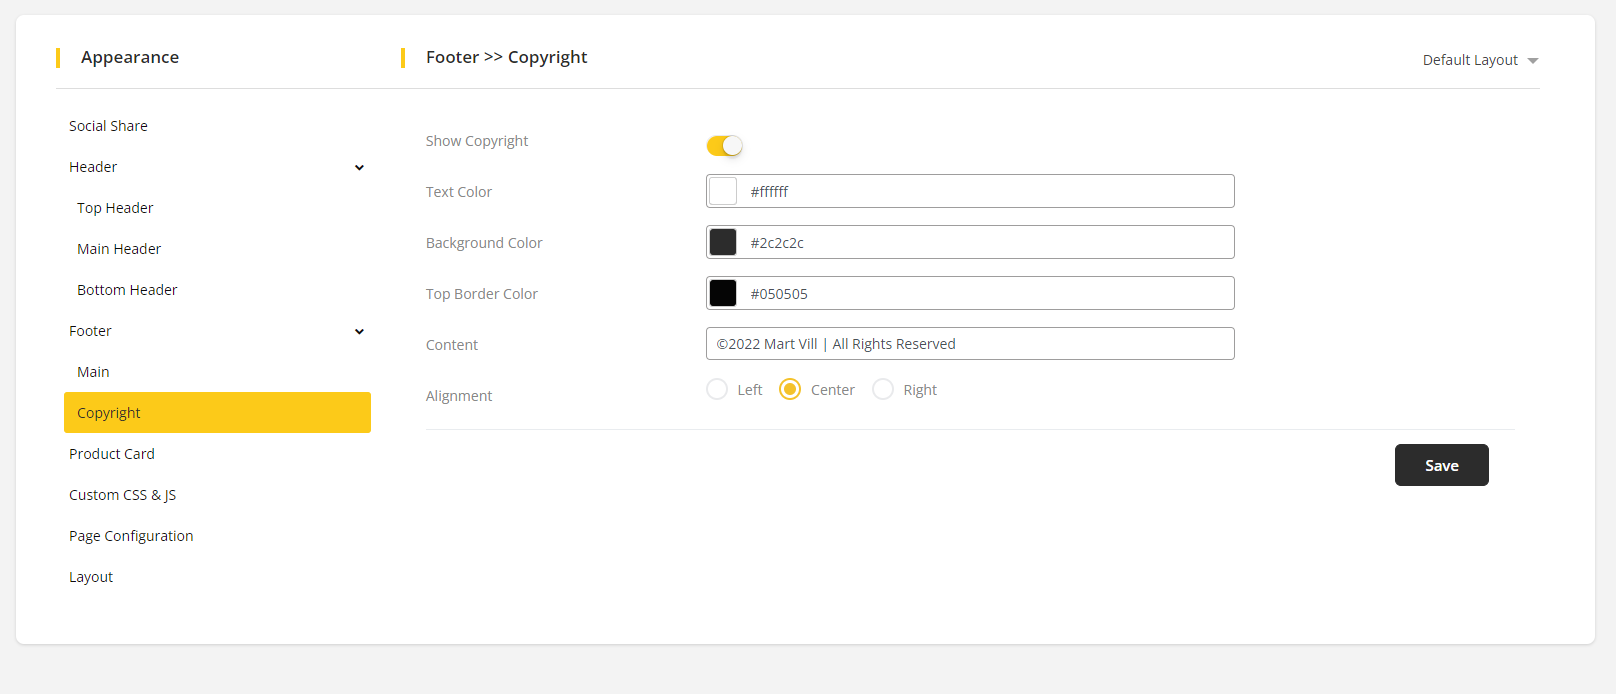
Task: Open the Default Layout dropdown
Action: 1480,60
